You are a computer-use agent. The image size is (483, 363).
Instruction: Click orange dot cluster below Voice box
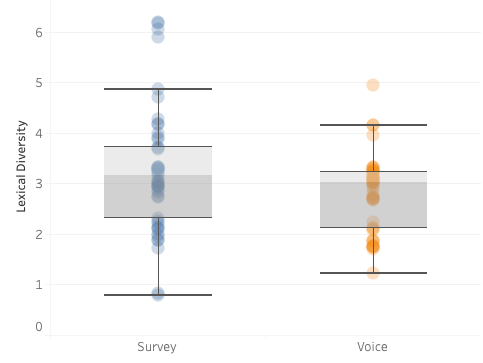373,247
